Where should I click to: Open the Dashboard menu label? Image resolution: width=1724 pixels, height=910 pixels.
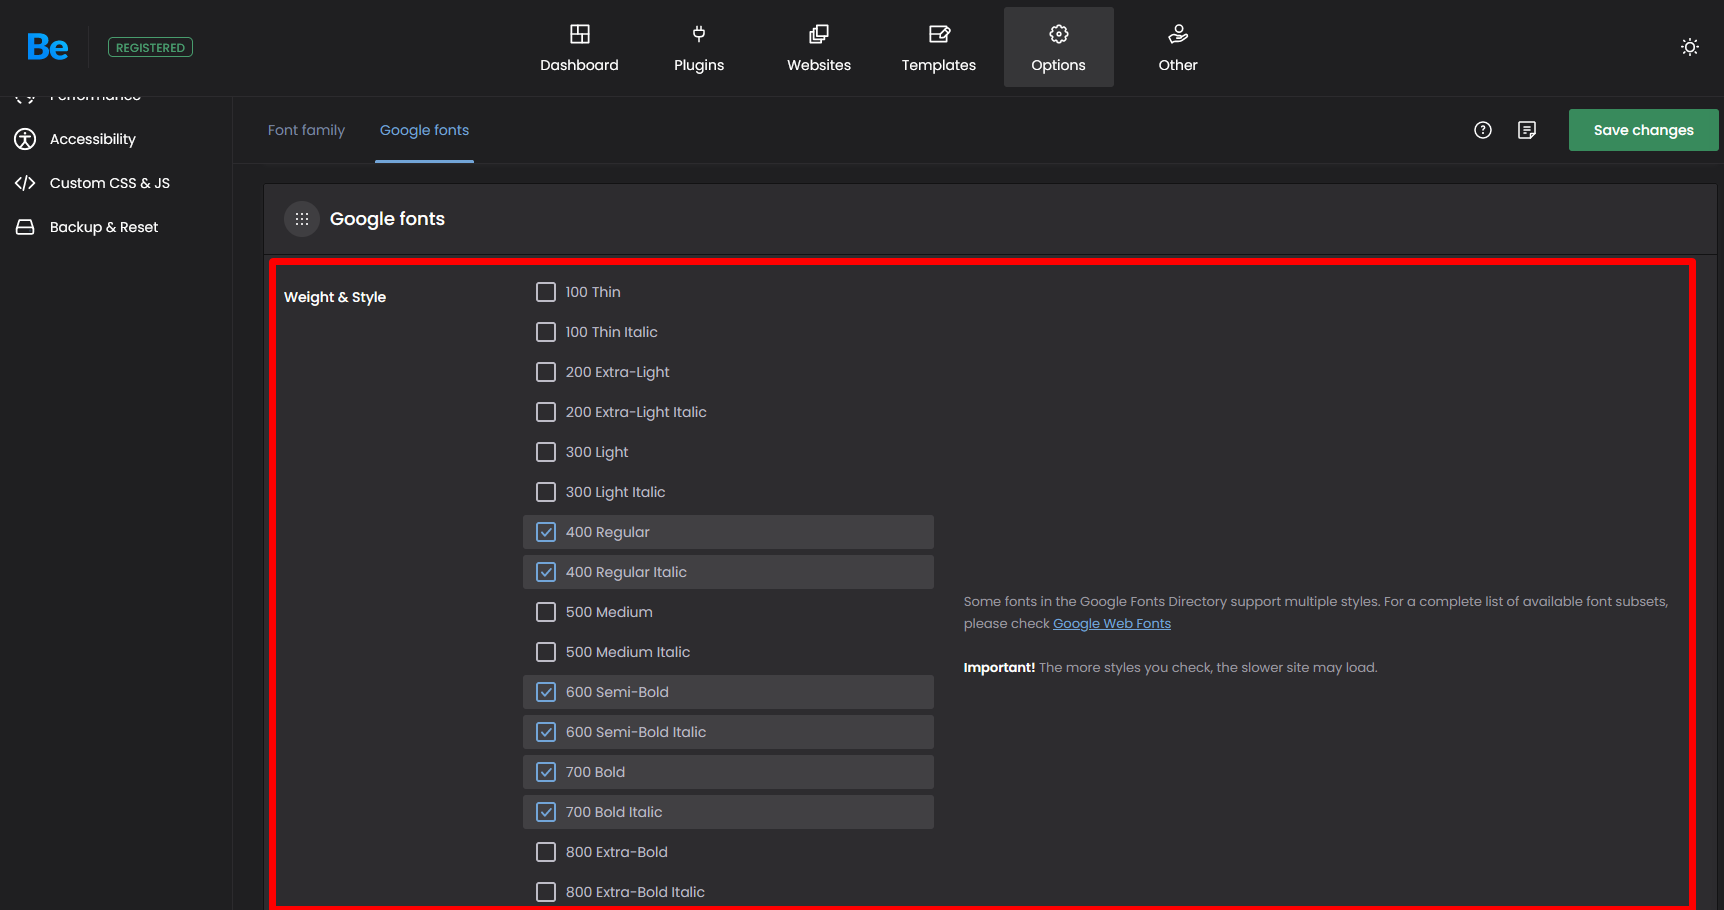(579, 65)
